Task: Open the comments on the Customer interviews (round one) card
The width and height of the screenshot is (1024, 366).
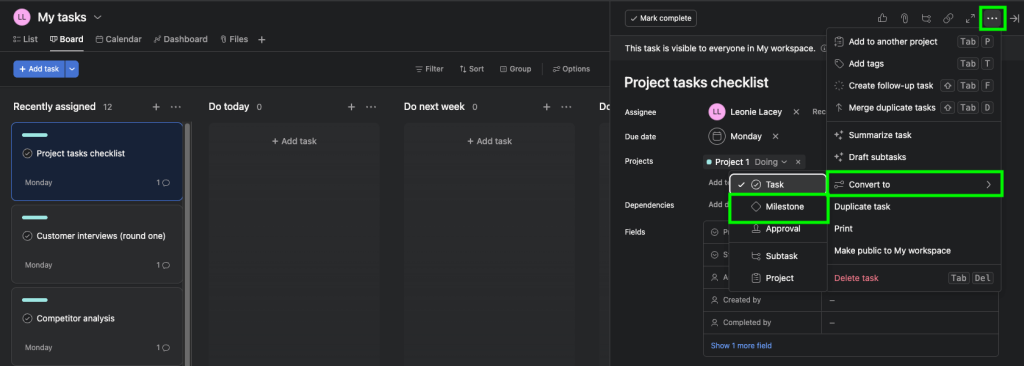Action: (x=163, y=265)
